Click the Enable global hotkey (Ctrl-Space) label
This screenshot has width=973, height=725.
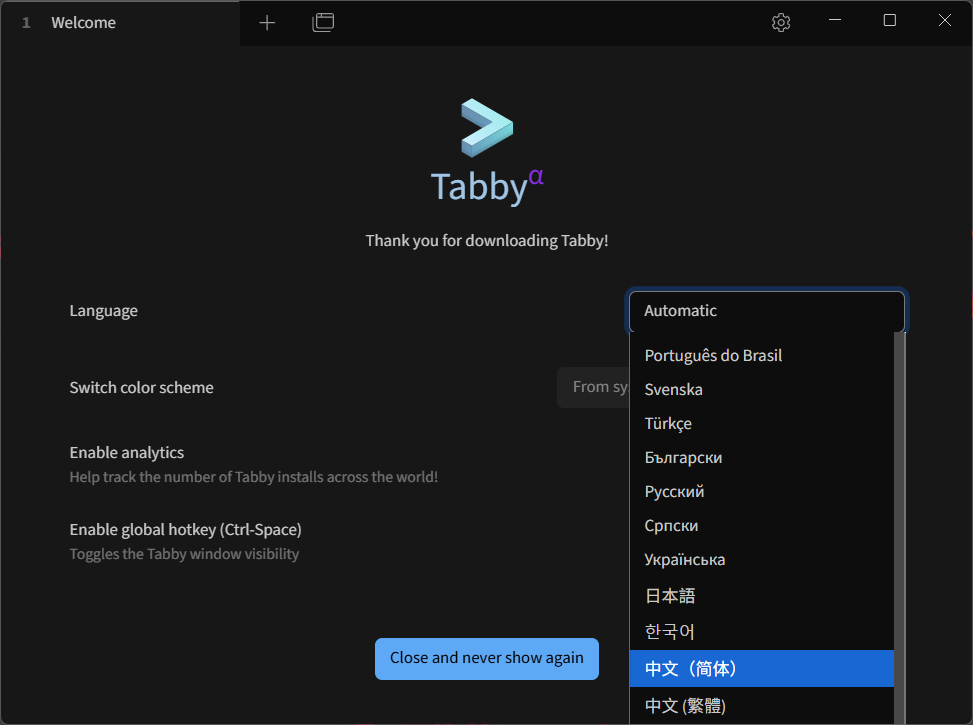tap(186, 530)
